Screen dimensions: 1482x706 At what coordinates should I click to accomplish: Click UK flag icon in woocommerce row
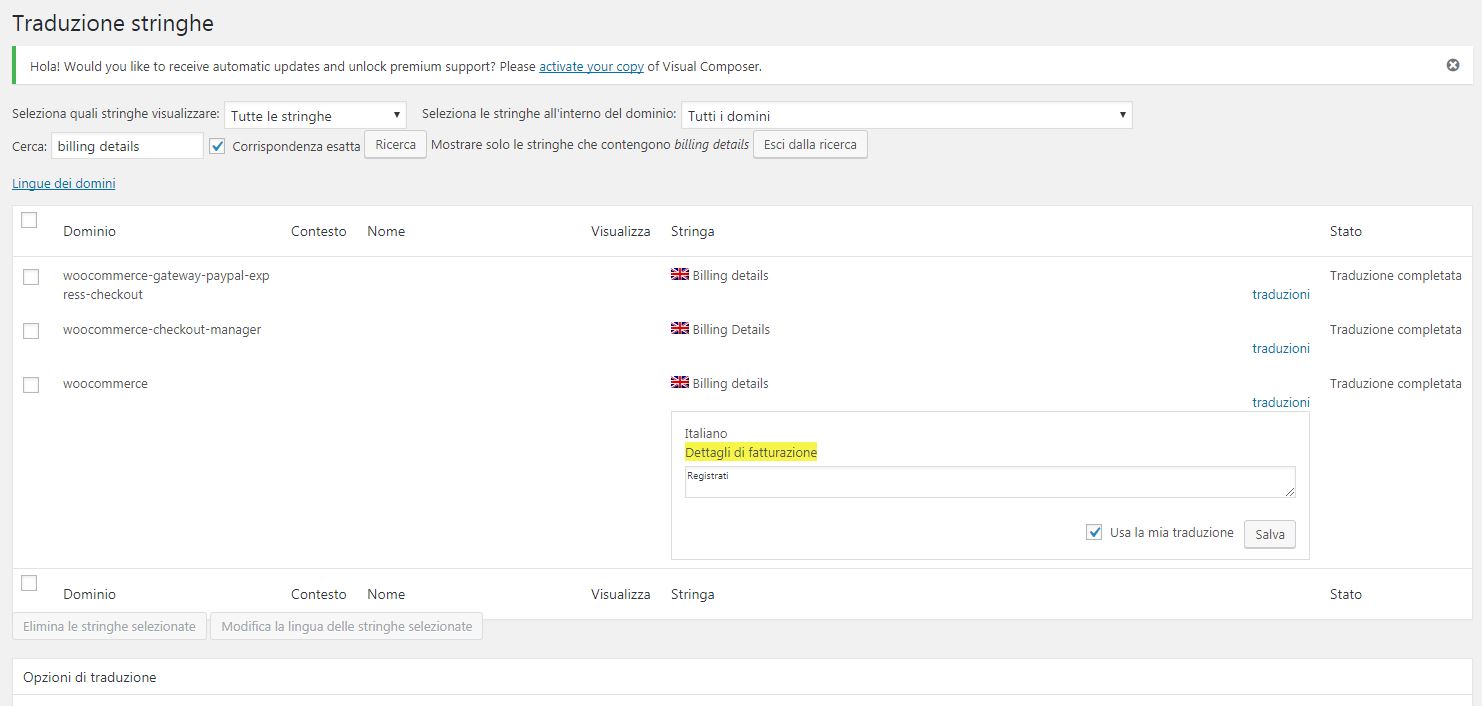[680, 383]
